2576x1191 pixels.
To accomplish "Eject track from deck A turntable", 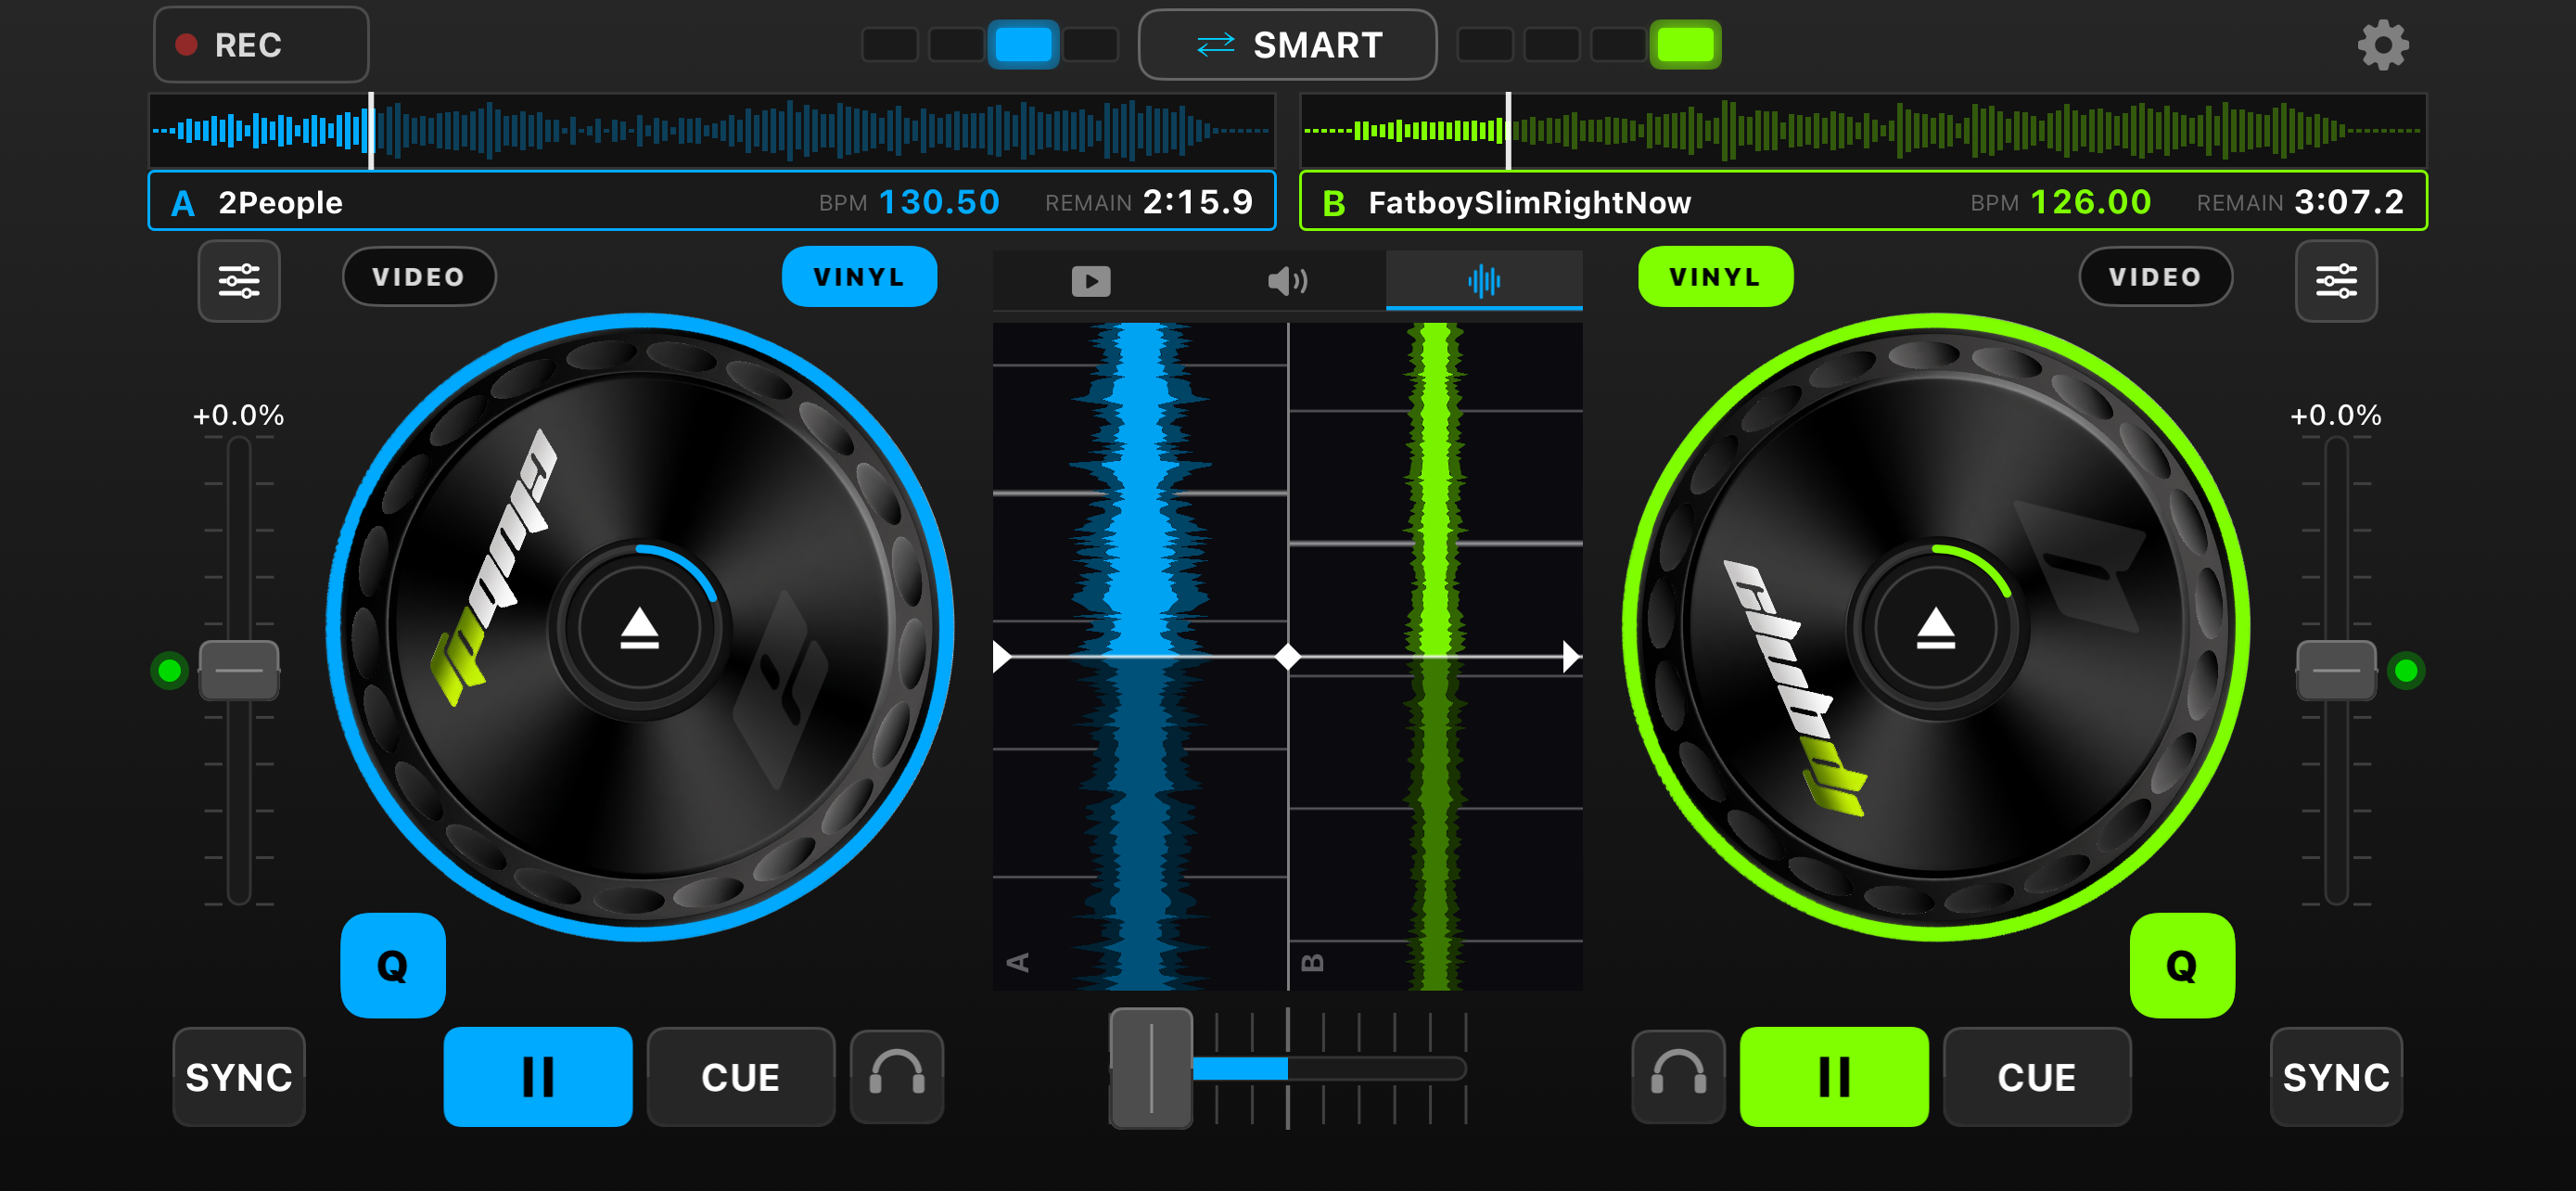I will tap(639, 629).
